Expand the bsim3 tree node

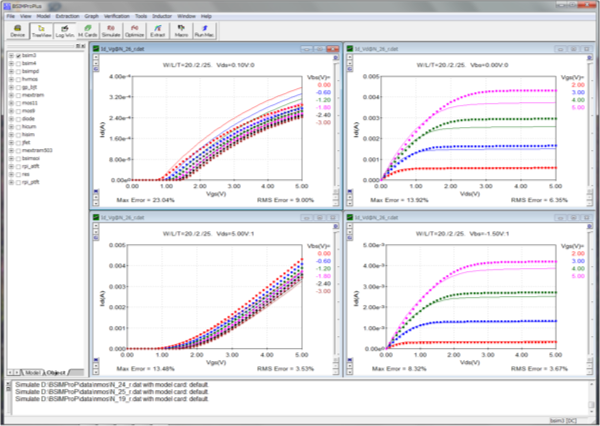pyautogui.click(x=9, y=55)
